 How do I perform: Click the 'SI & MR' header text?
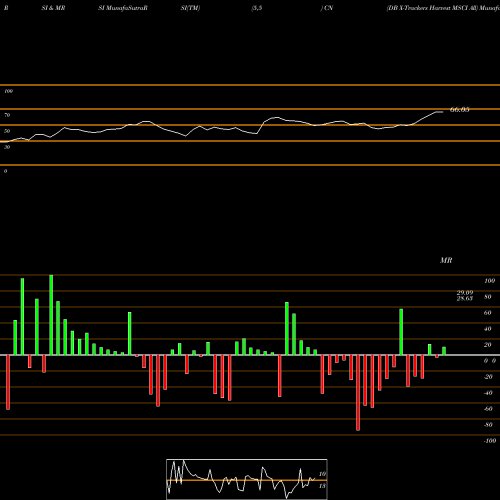(53, 8)
